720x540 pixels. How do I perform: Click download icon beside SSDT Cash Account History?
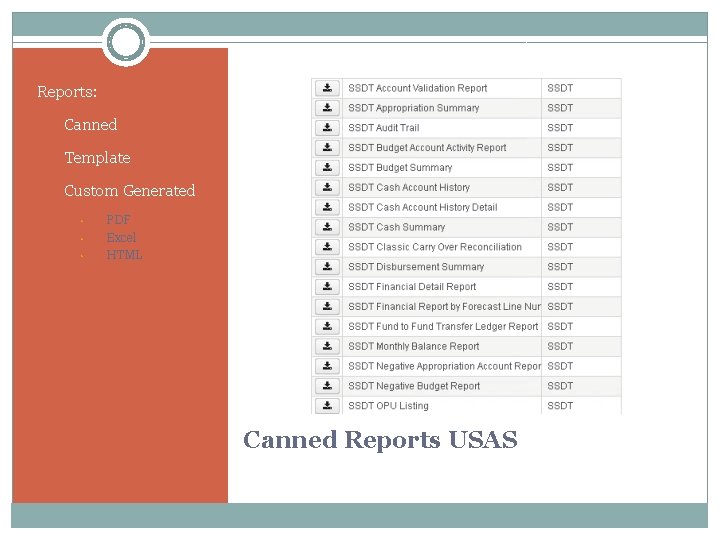327,187
